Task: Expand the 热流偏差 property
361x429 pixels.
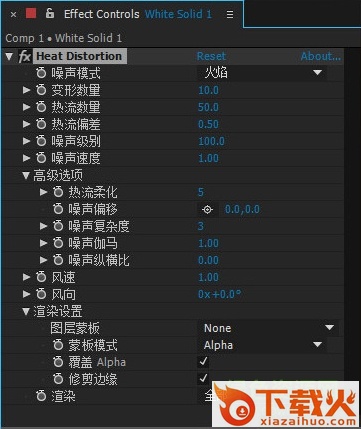Action: 26,124
